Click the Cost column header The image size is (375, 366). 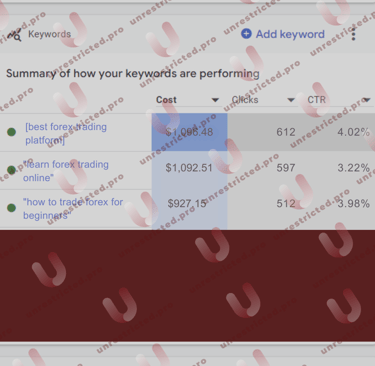166,100
